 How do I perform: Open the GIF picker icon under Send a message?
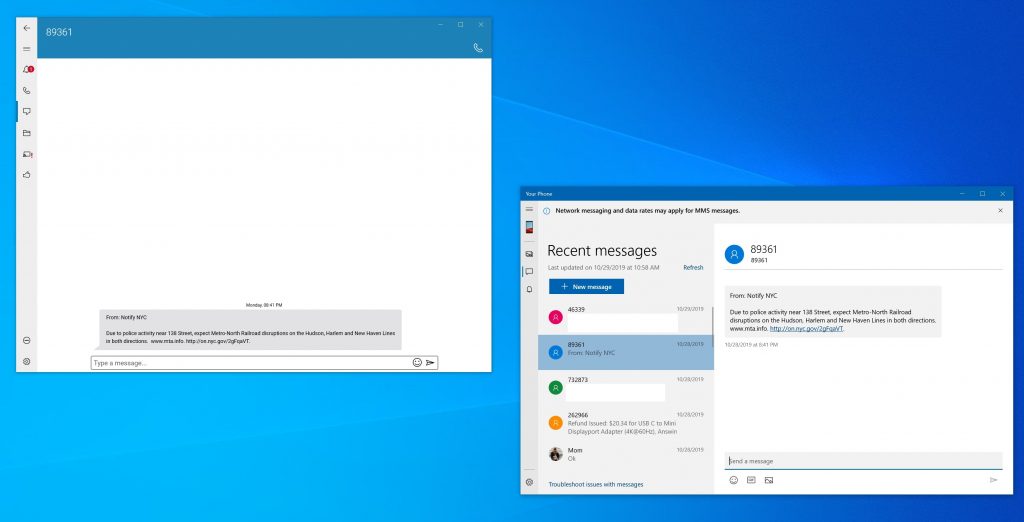751,480
